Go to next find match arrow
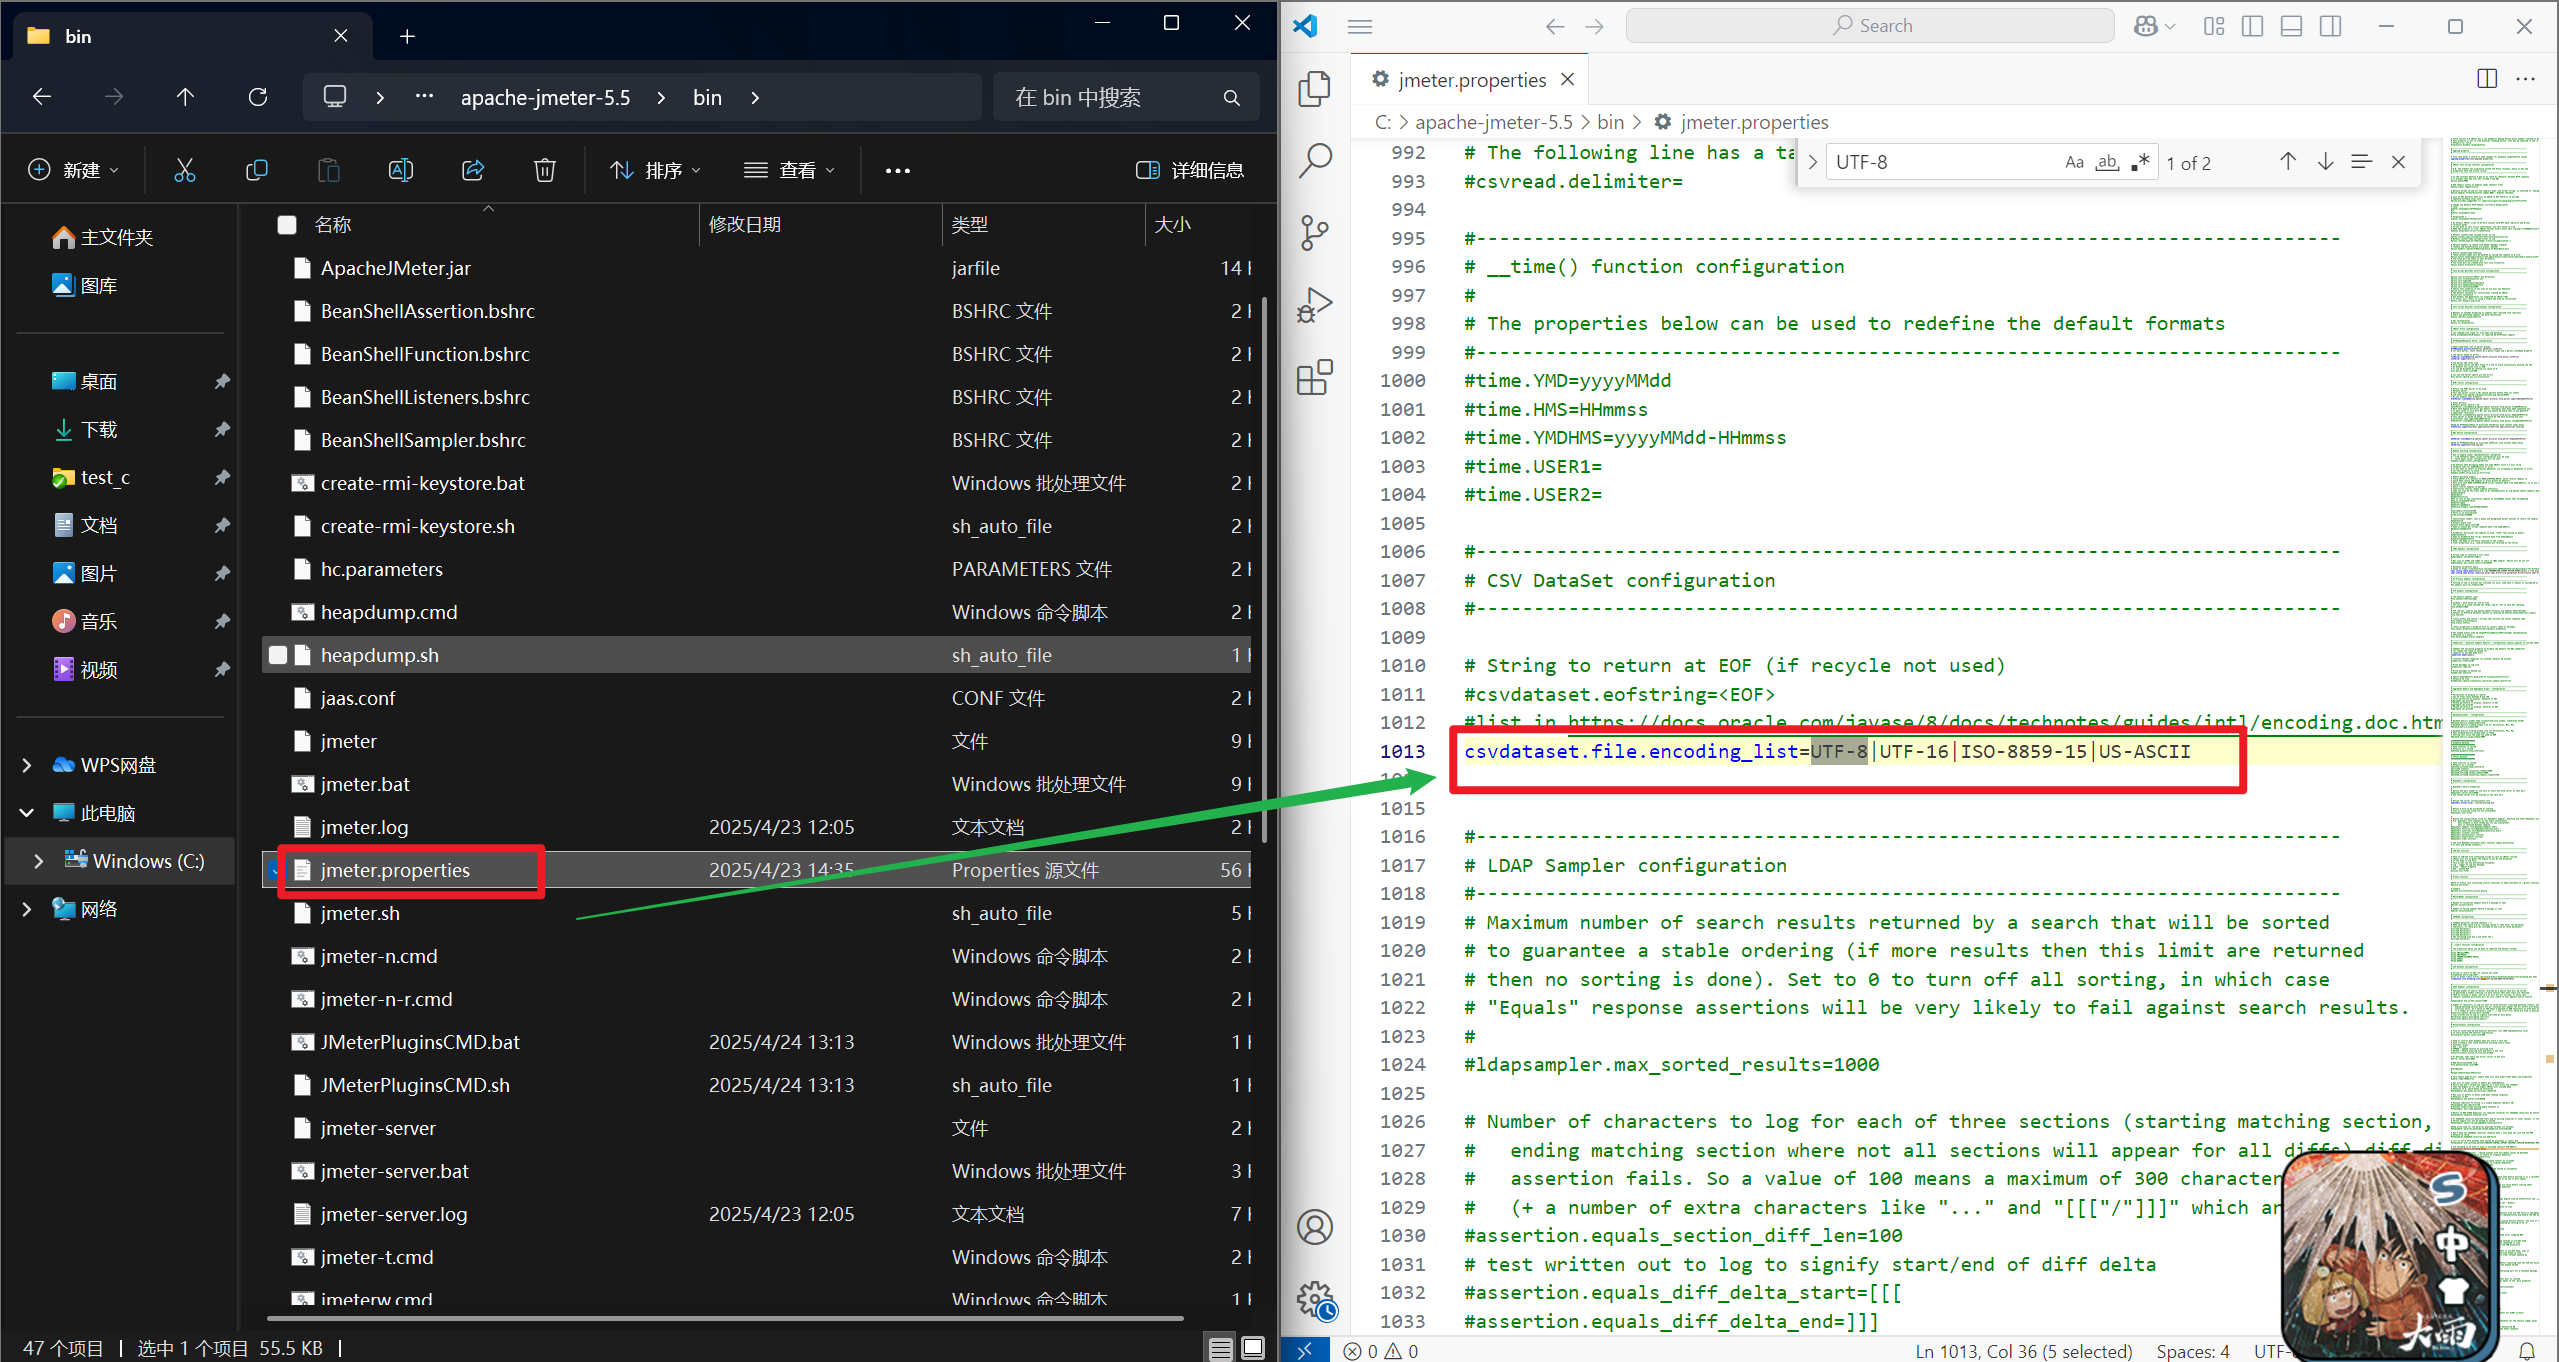2559x1362 pixels. point(2325,162)
